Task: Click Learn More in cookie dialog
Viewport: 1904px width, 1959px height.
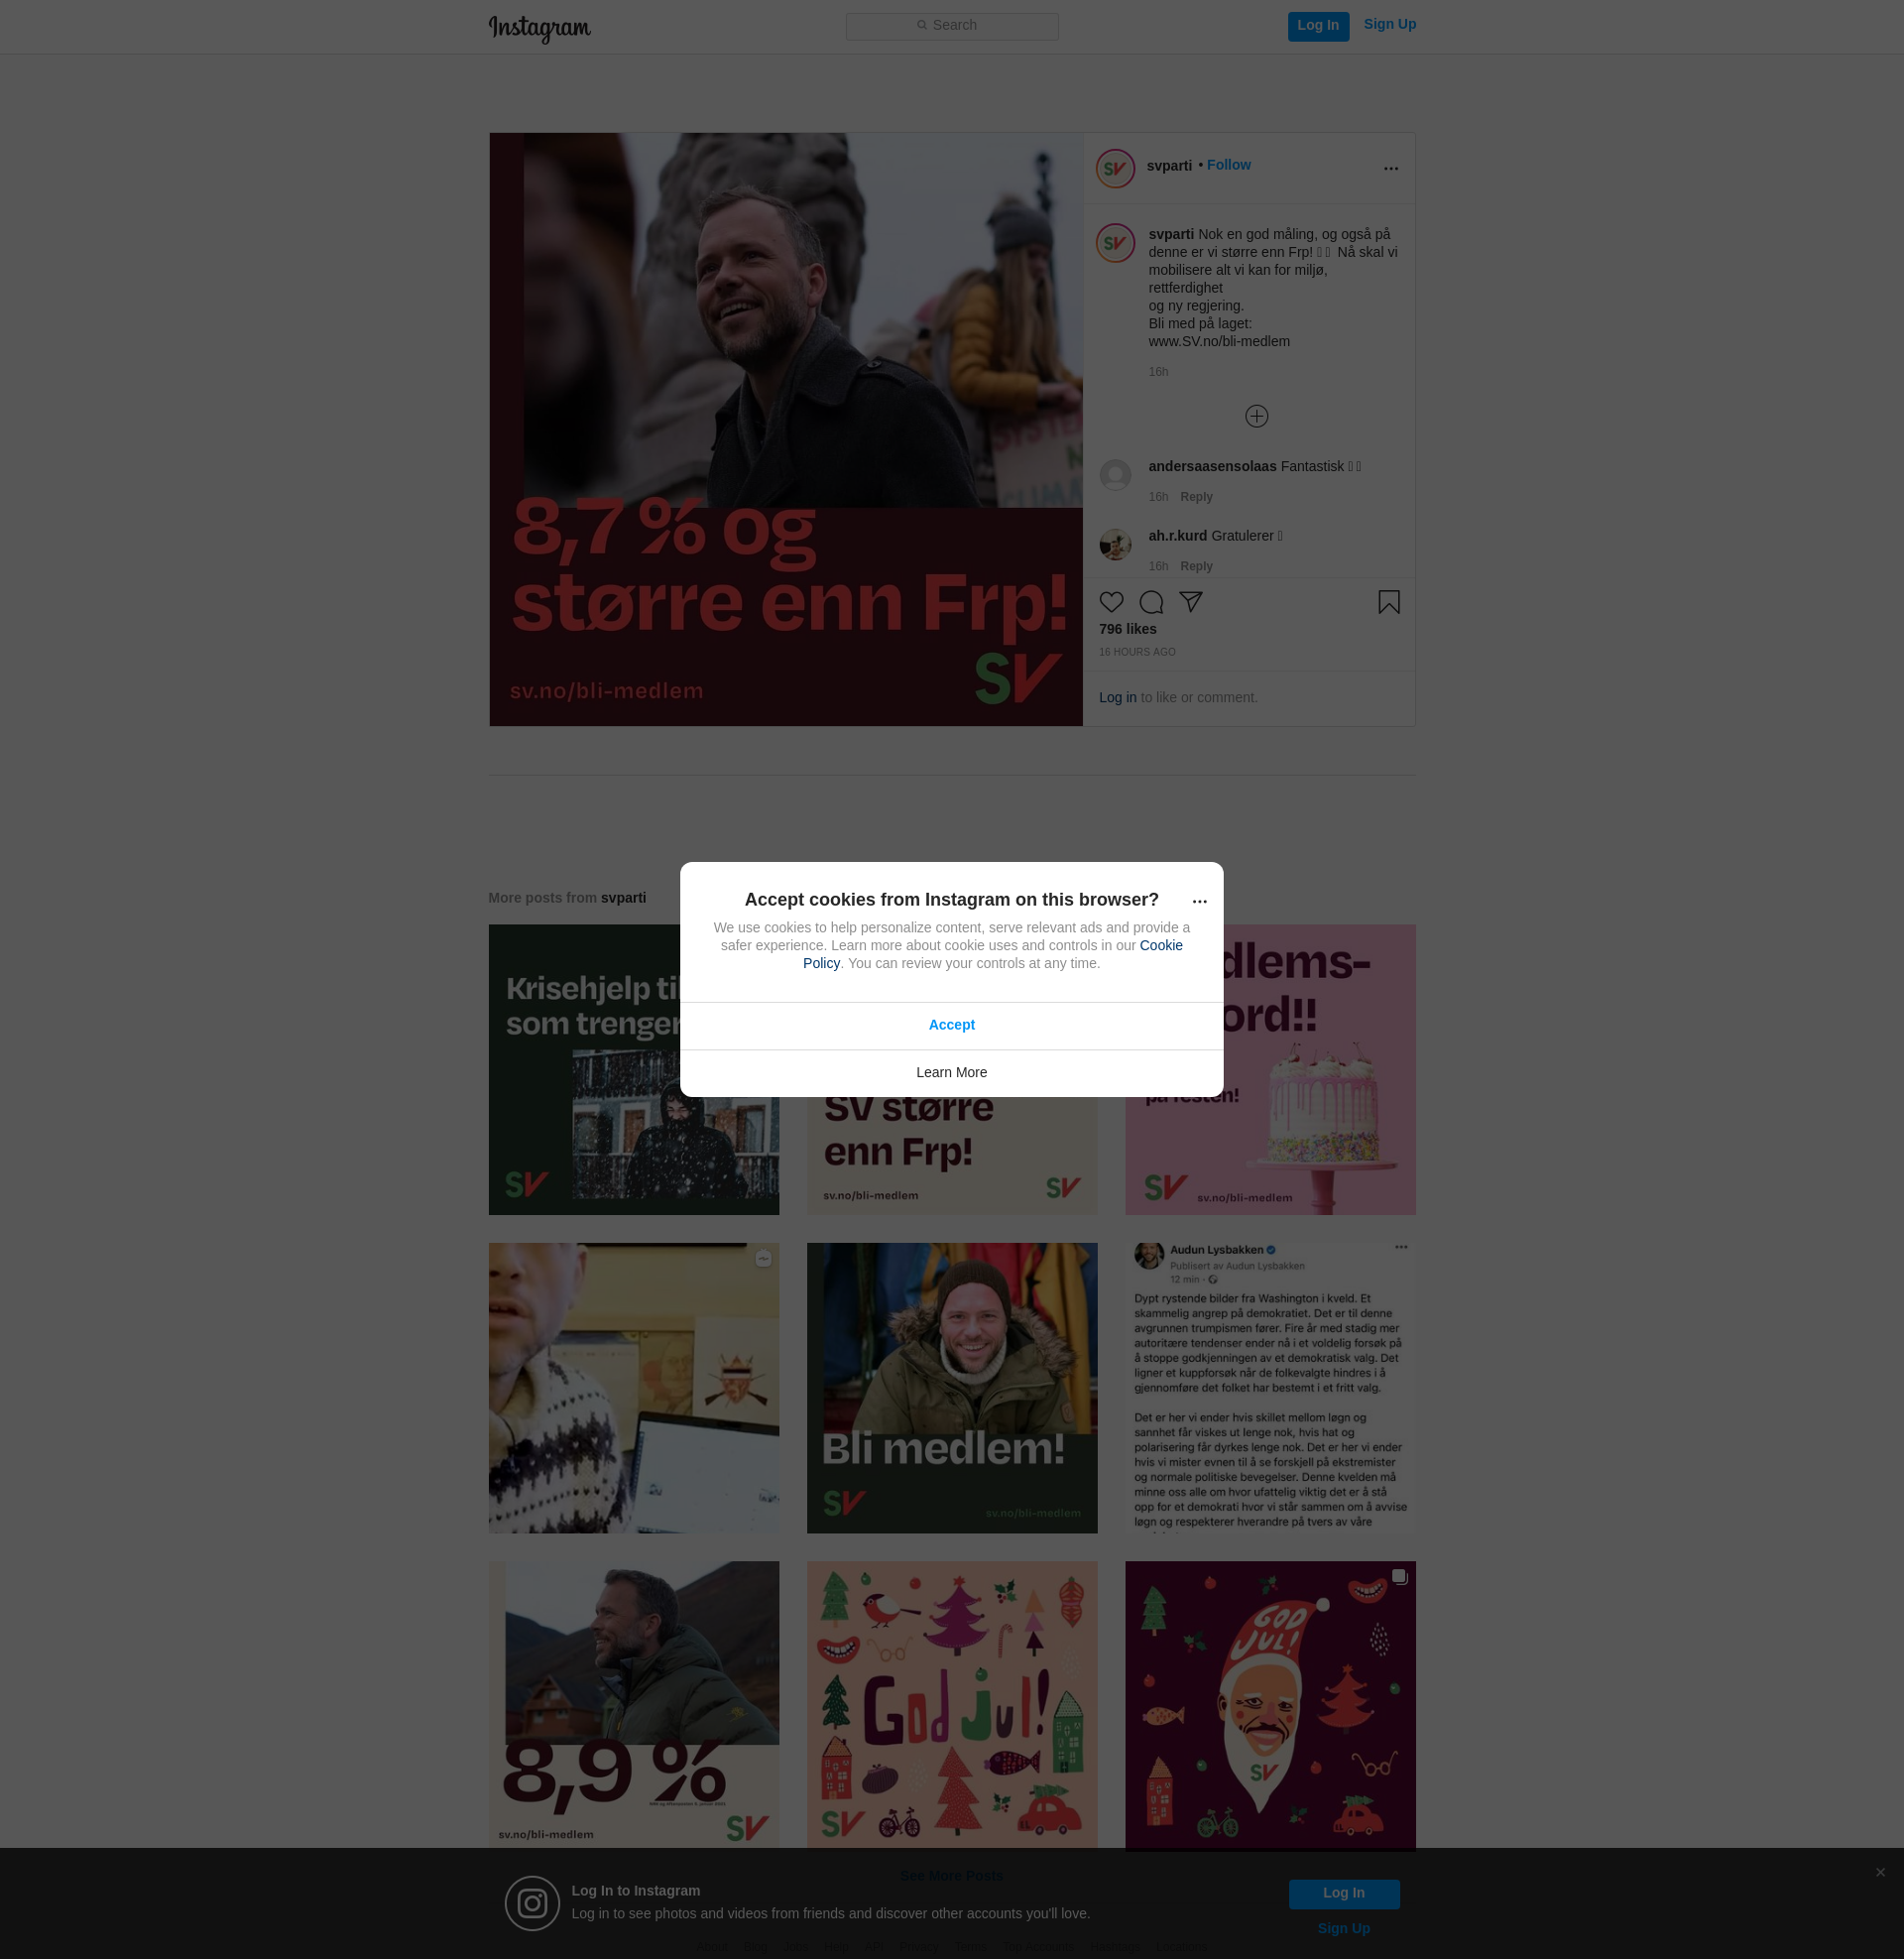Action: (952, 1073)
